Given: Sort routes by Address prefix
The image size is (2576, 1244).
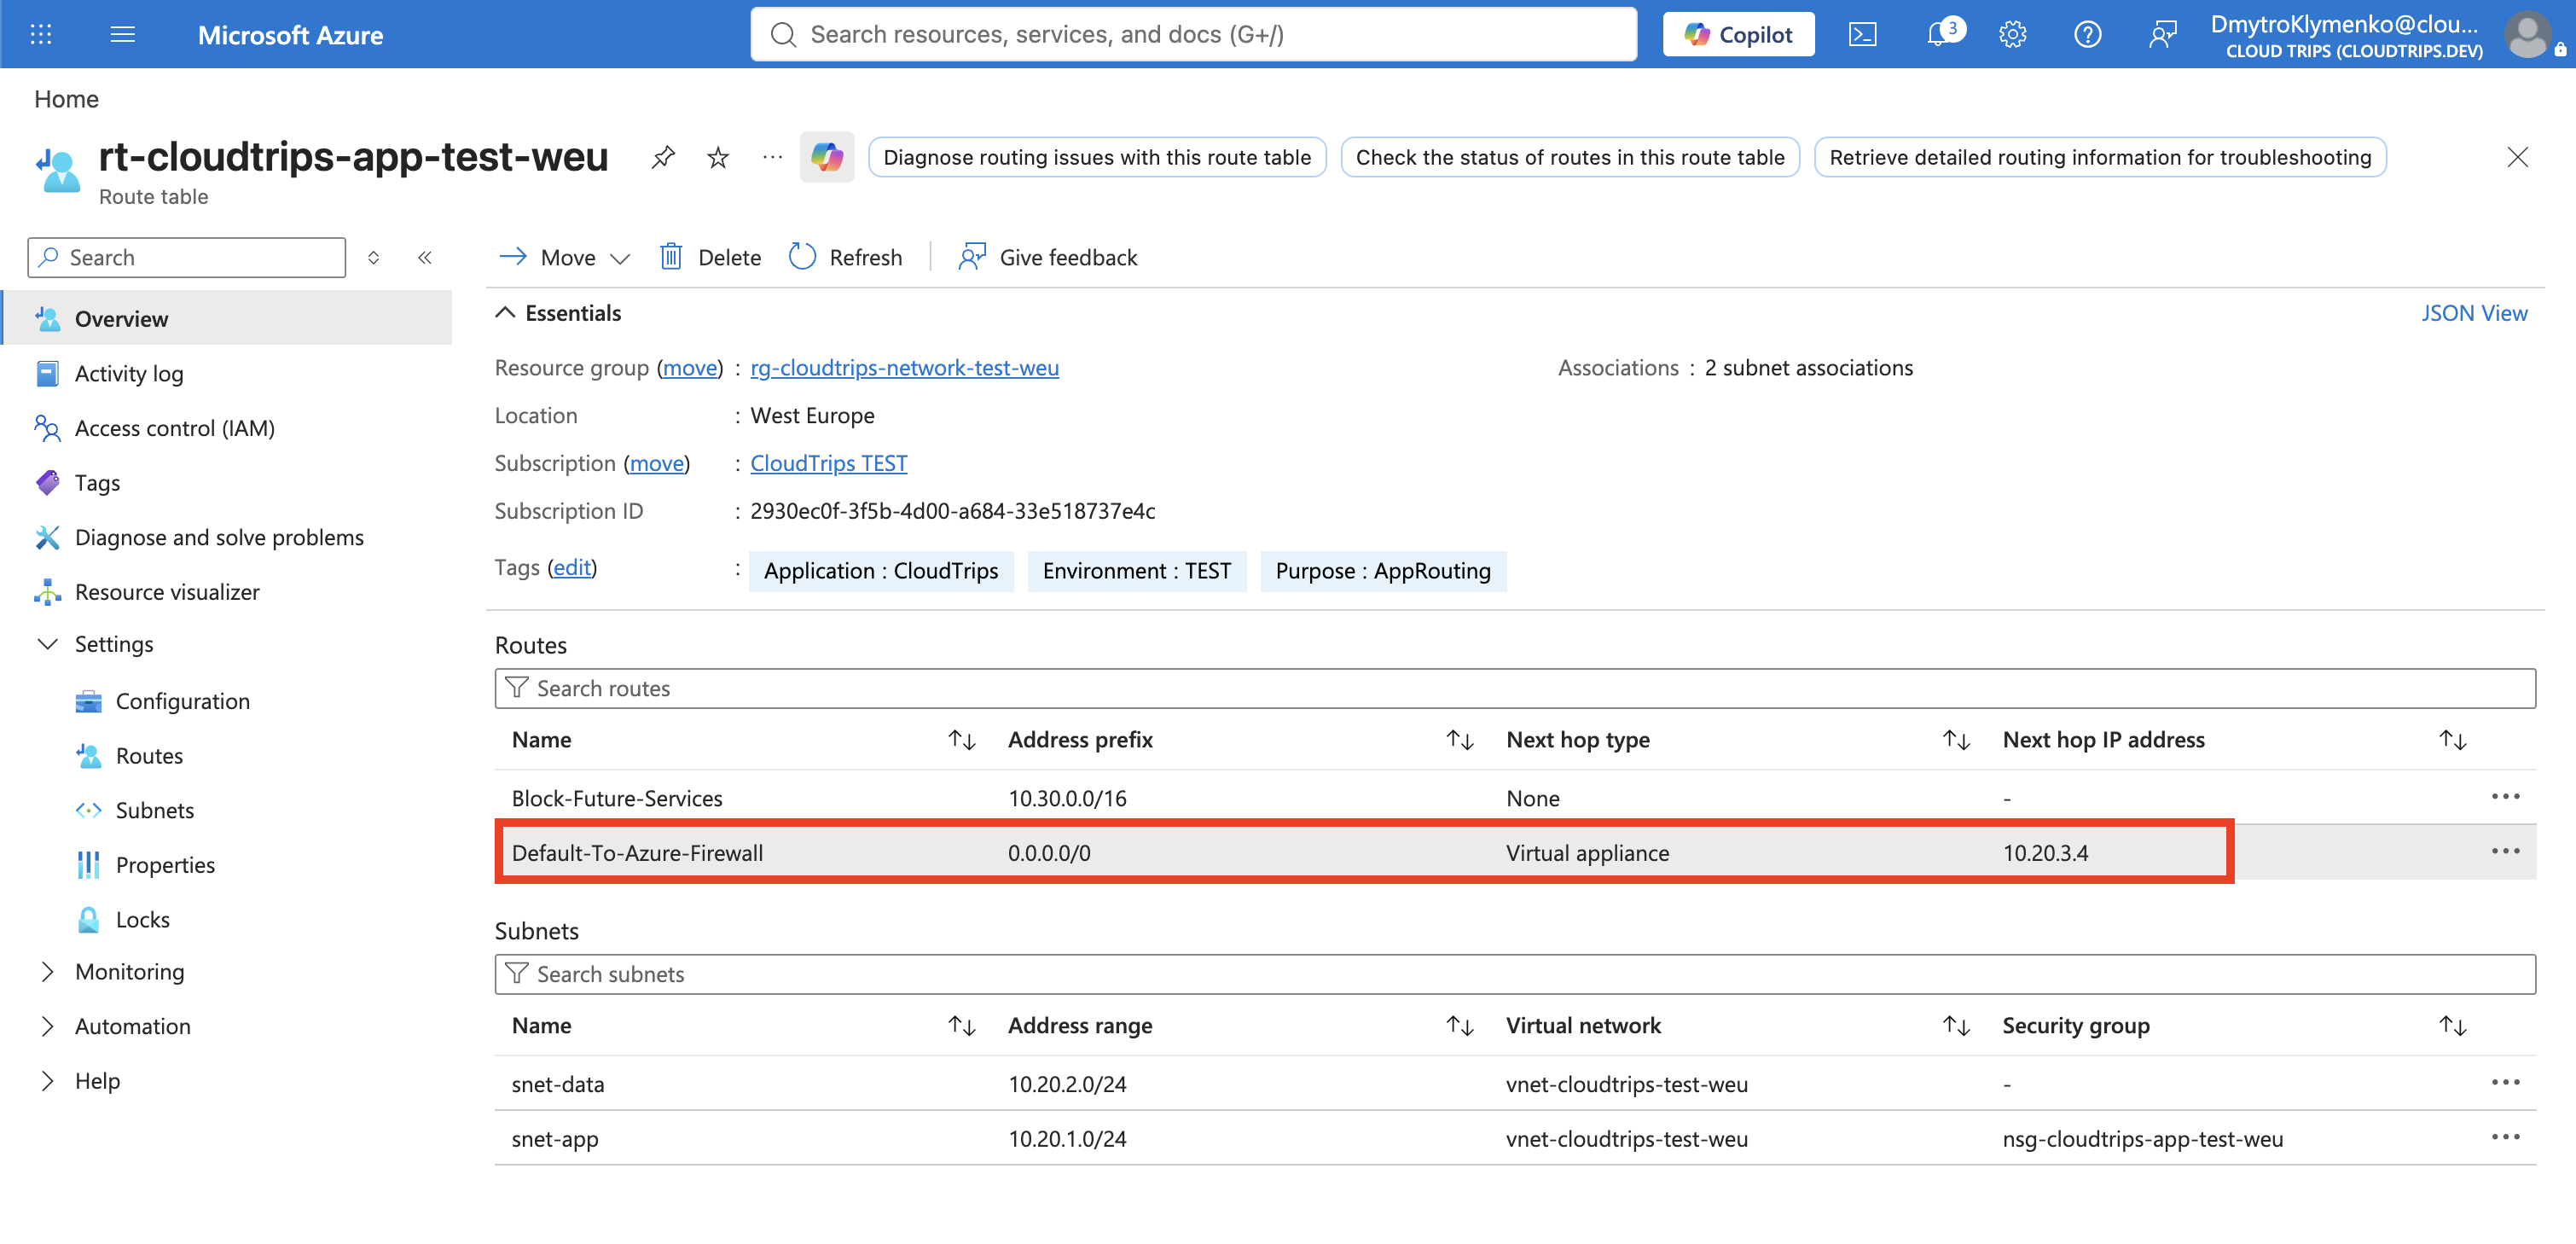Looking at the screenshot, I should click(x=1460, y=740).
